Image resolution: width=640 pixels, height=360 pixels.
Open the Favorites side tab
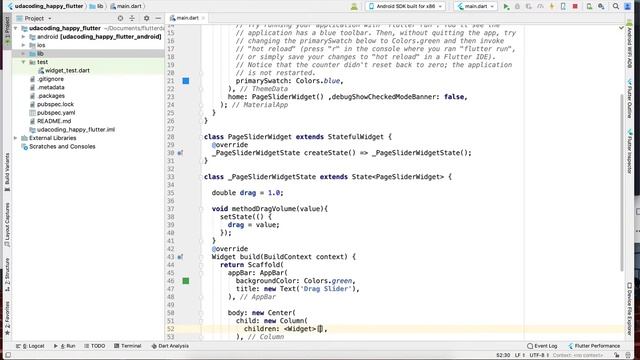click(x=7, y=318)
